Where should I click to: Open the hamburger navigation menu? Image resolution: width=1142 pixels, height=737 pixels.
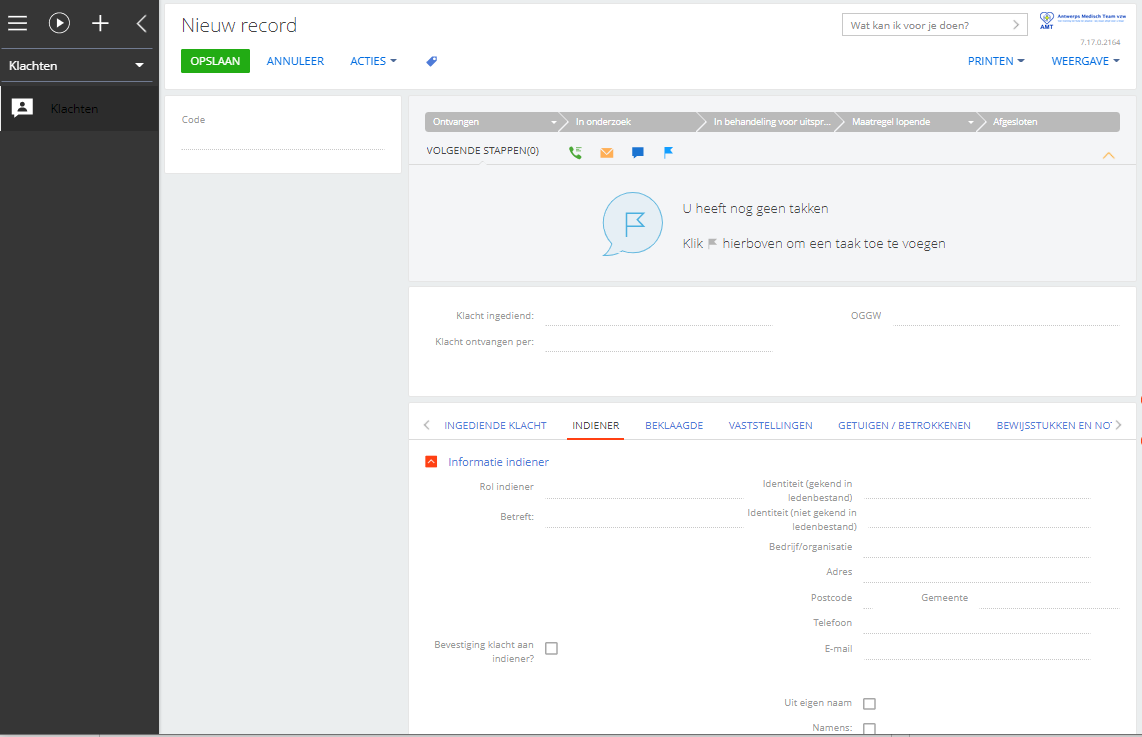17,23
